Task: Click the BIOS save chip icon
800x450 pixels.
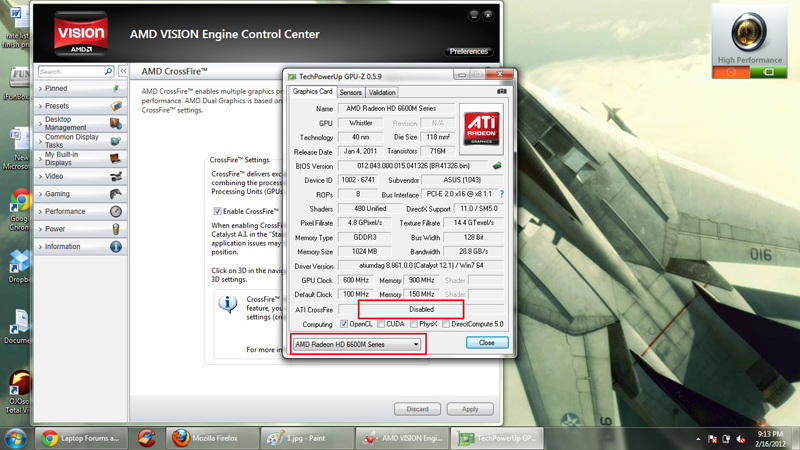Action: (497, 166)
